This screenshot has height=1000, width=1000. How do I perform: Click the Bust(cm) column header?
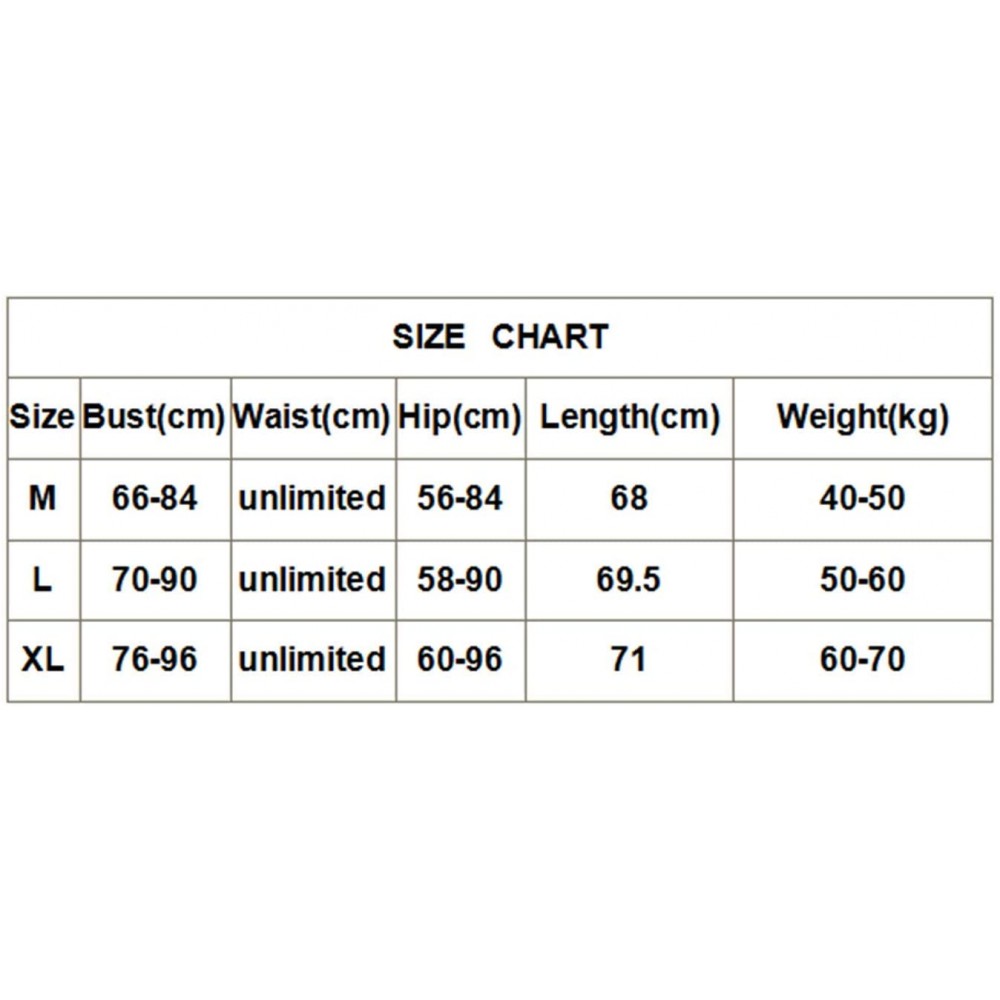click(x=154, y=418)
